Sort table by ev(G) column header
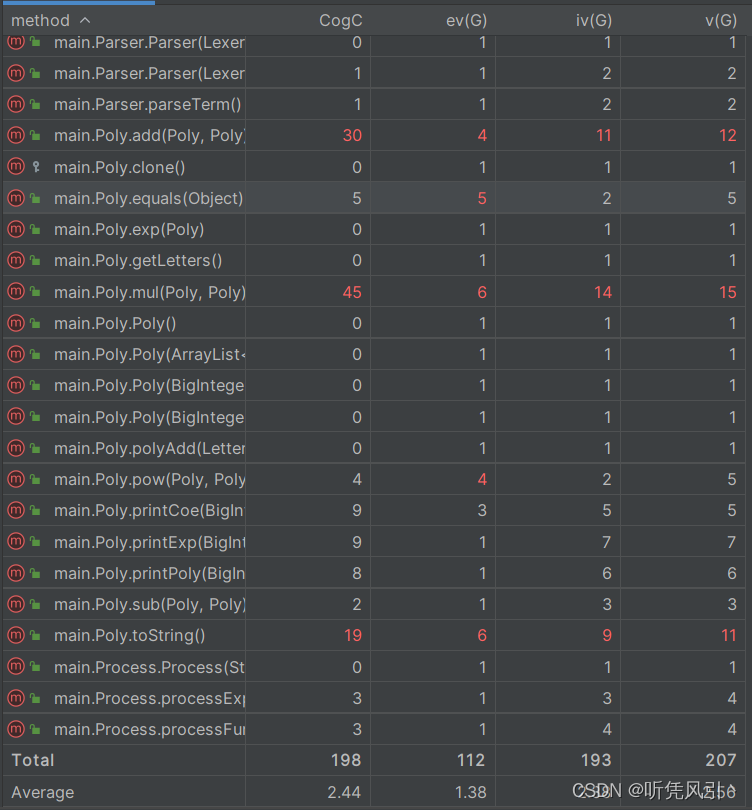Image resolution: width=752 pixels, height=810 pixels. click(x=466, y=21)
